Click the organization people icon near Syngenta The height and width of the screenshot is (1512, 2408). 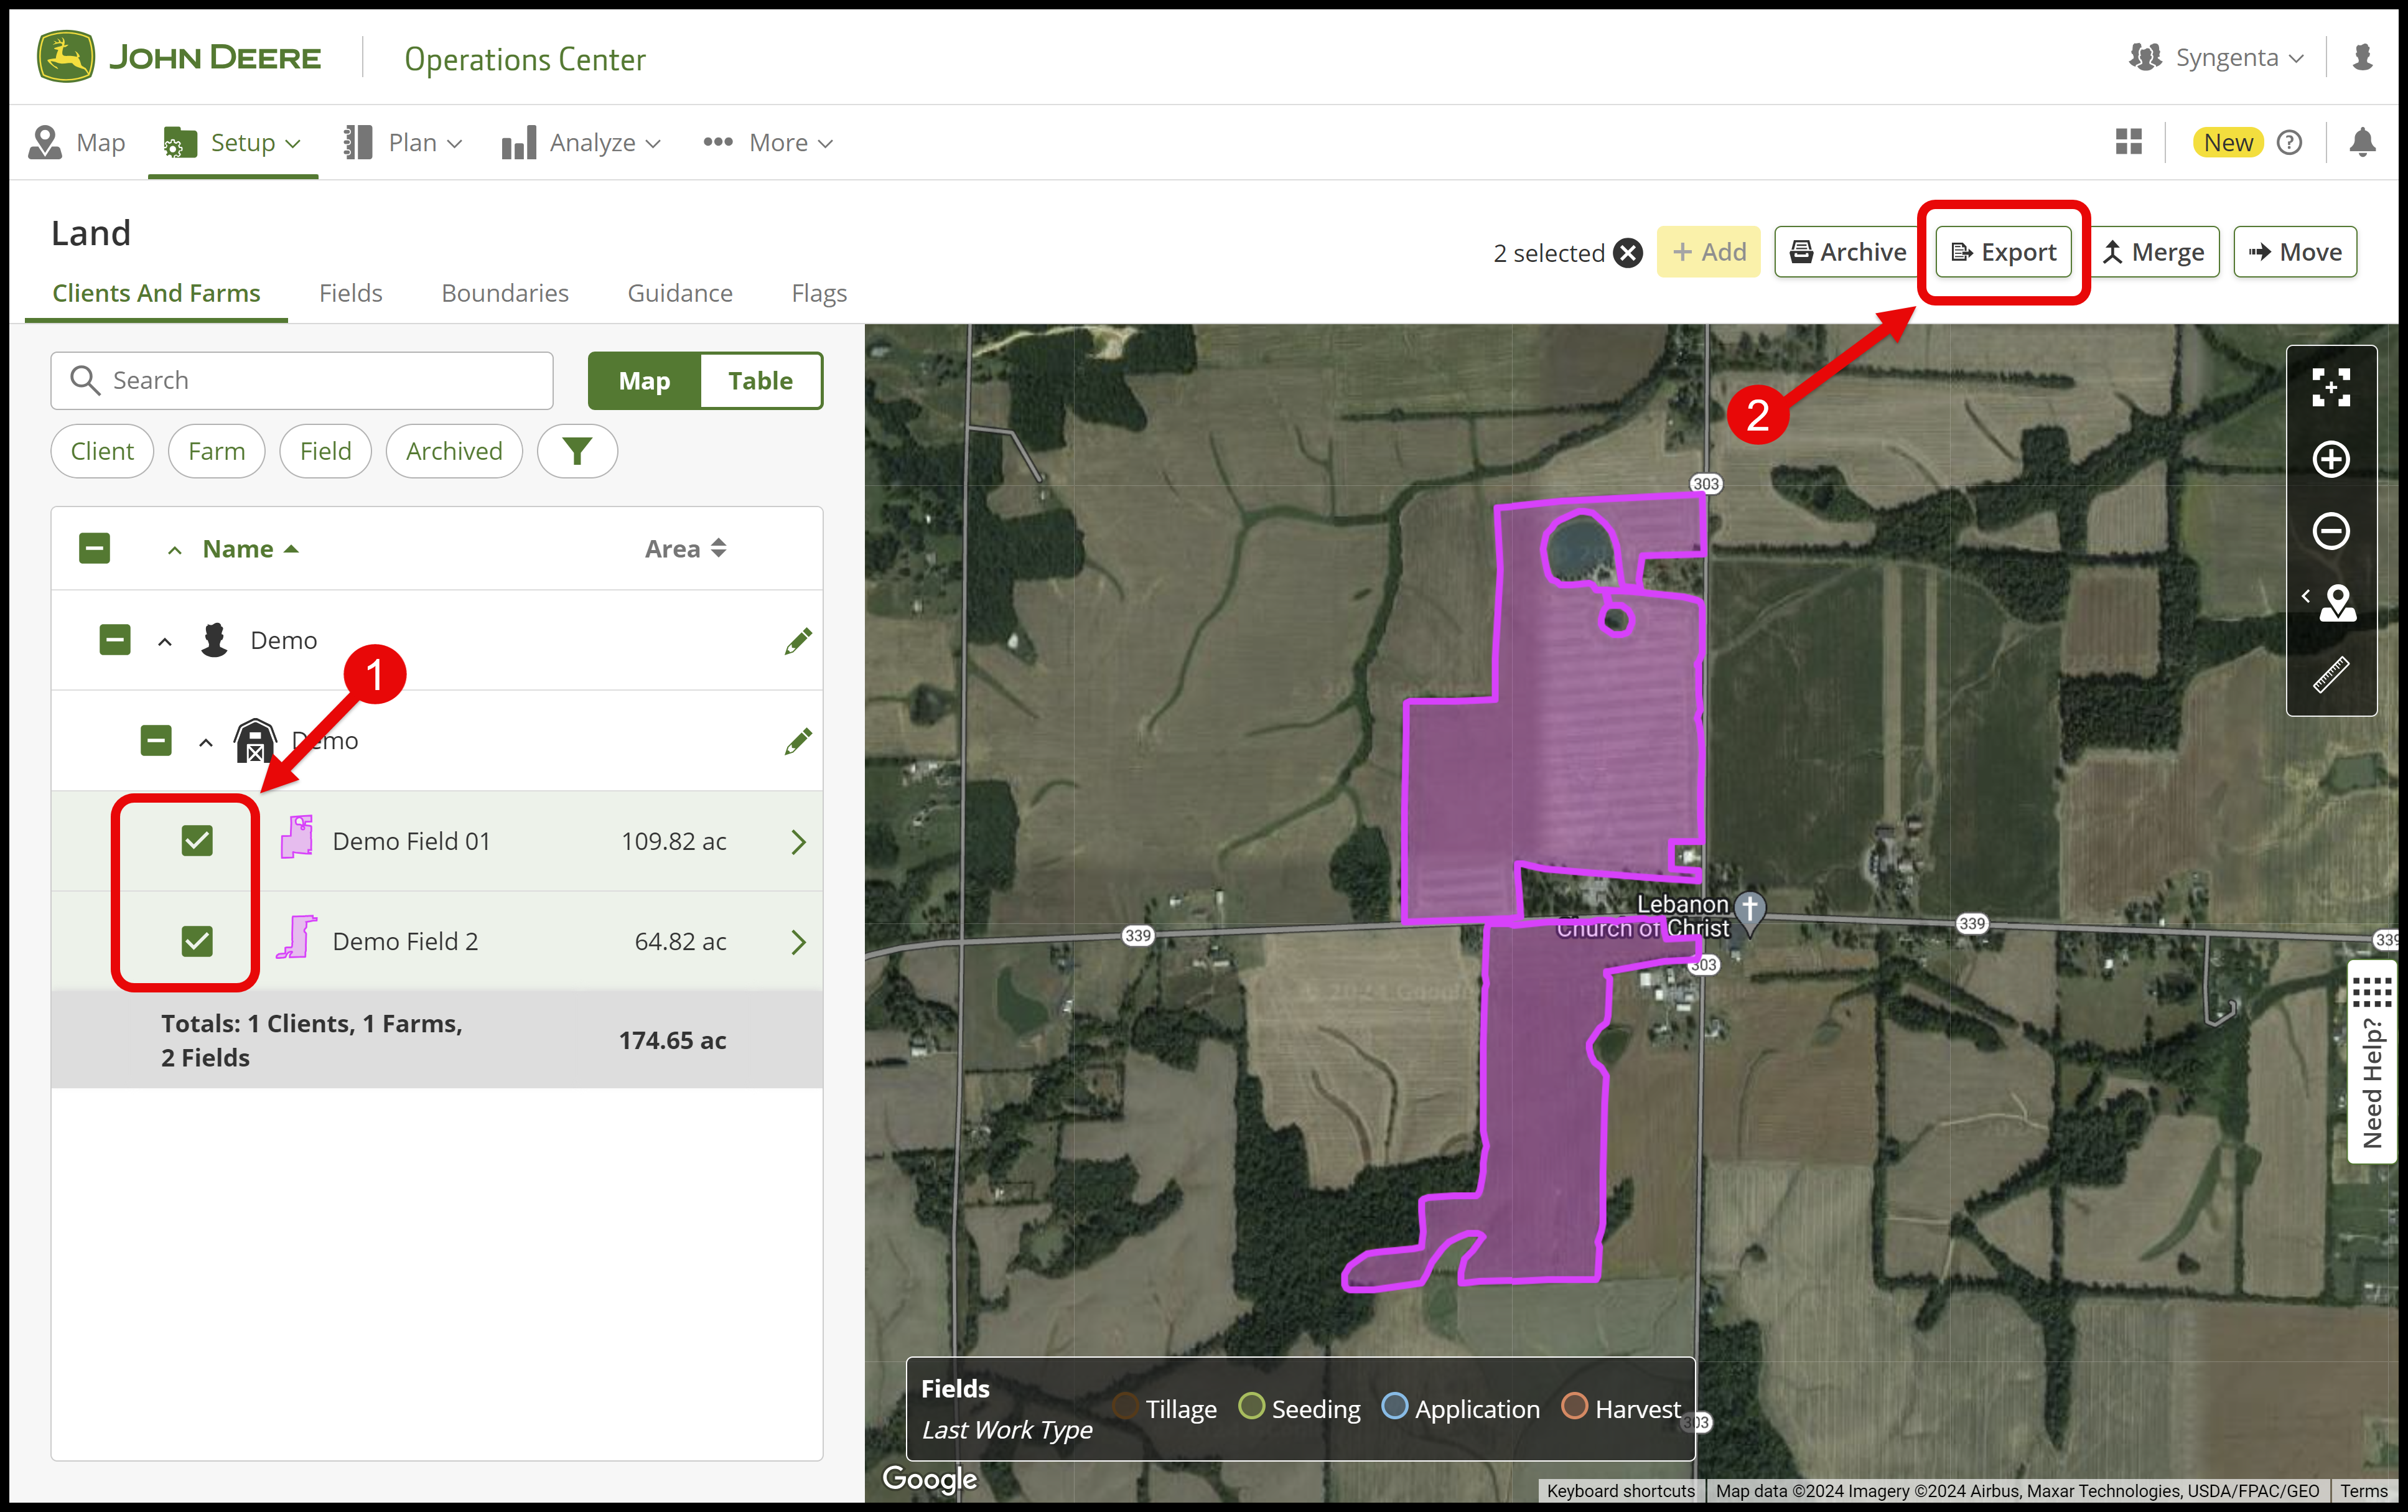coord(2145,57)
